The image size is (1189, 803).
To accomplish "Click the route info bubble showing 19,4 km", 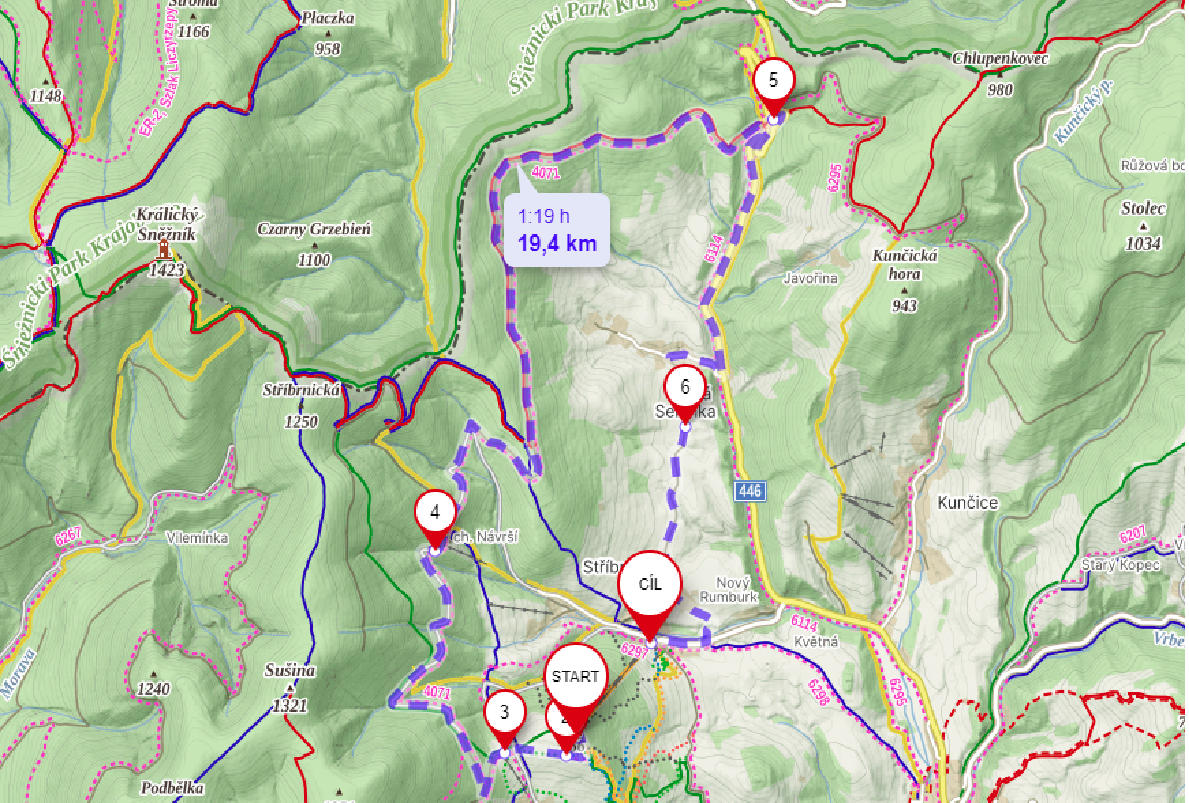I will pyautogui.click(x=557, y=229).
